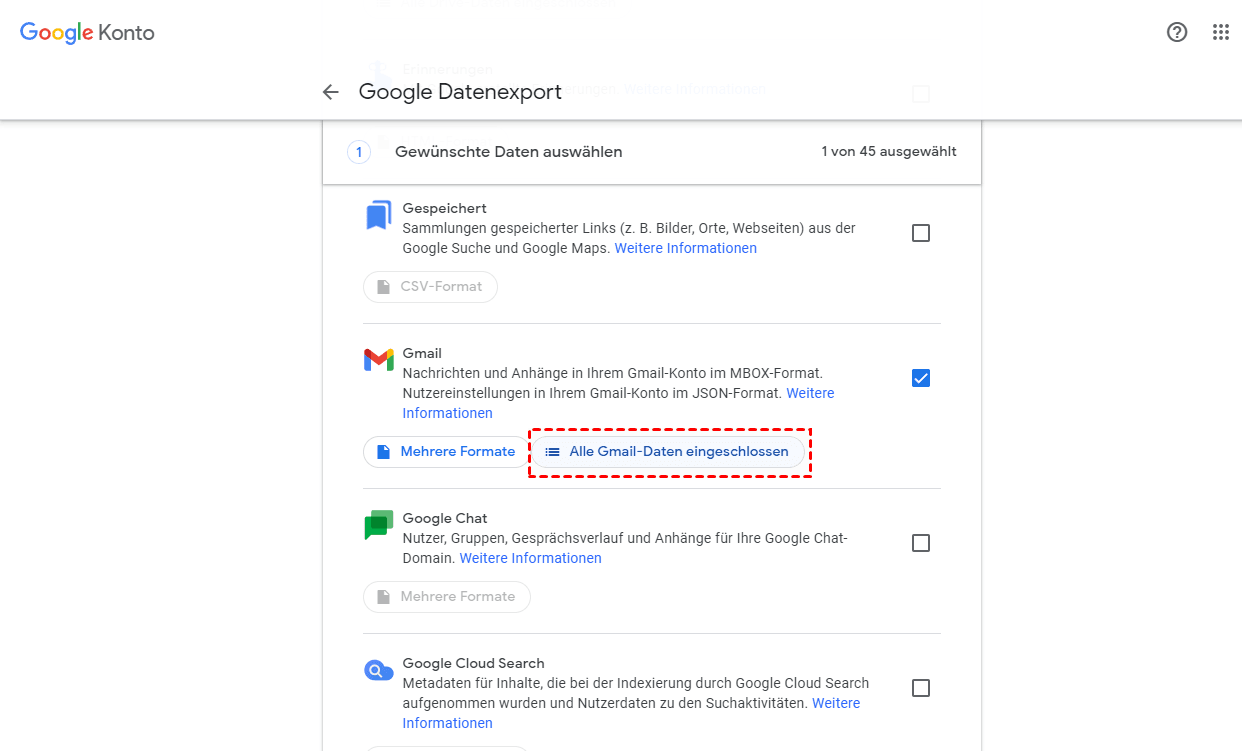Go back with the arrow beside Google Datenexport
This screenshot has height=751, width=1242.
331,92
